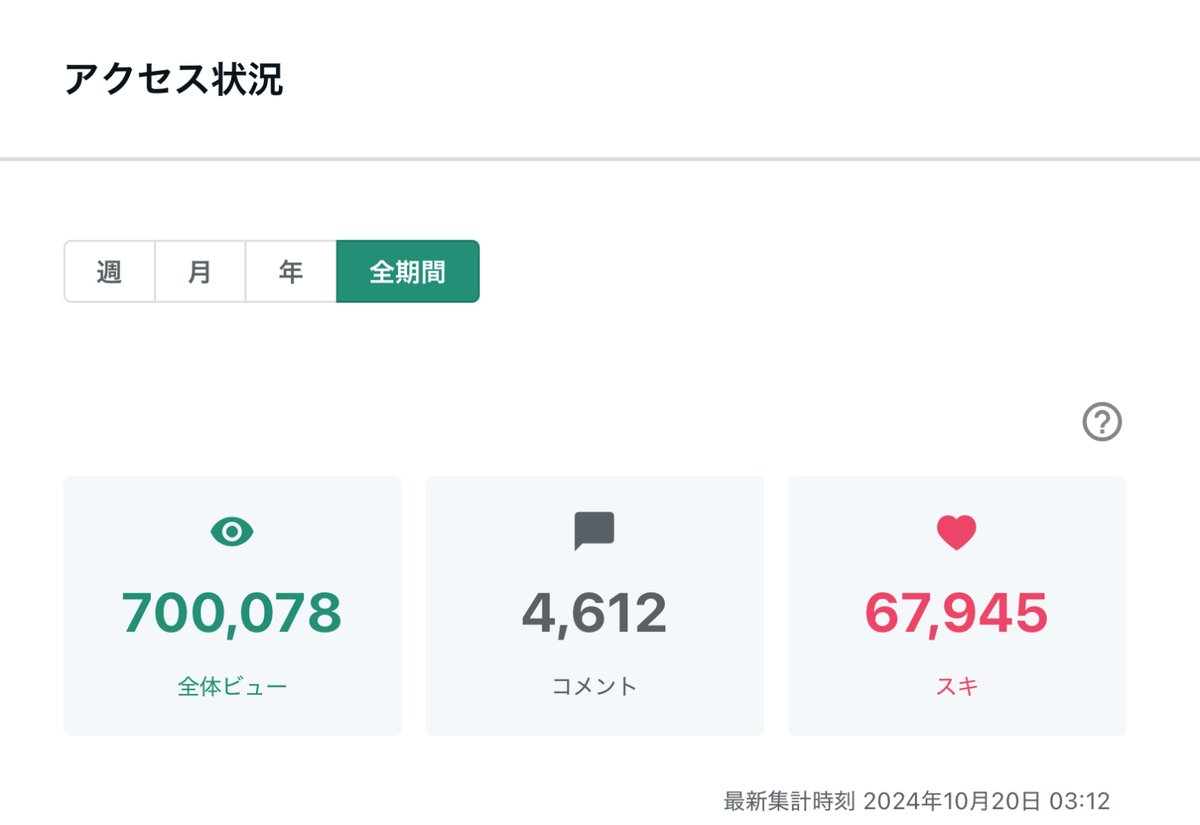Click the 全体ビュー label
Viewport: 1200px width, 825px height.
click(x=232, y=687)
